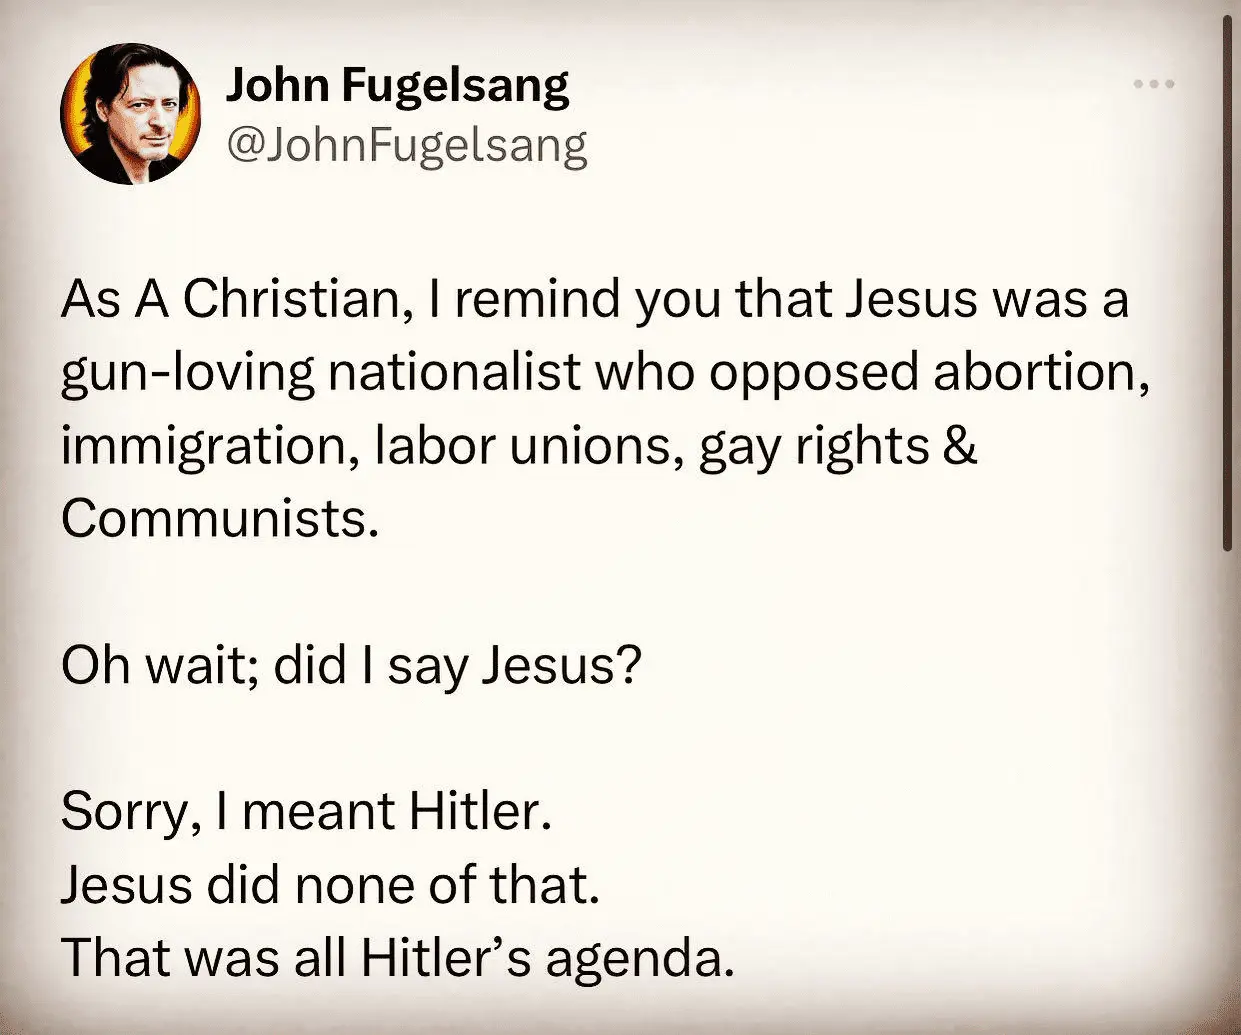The image size is (1241, 1035).
Task: Click the phrase "gay rights"
Action: pyautogui.click(x=813, y=445)
